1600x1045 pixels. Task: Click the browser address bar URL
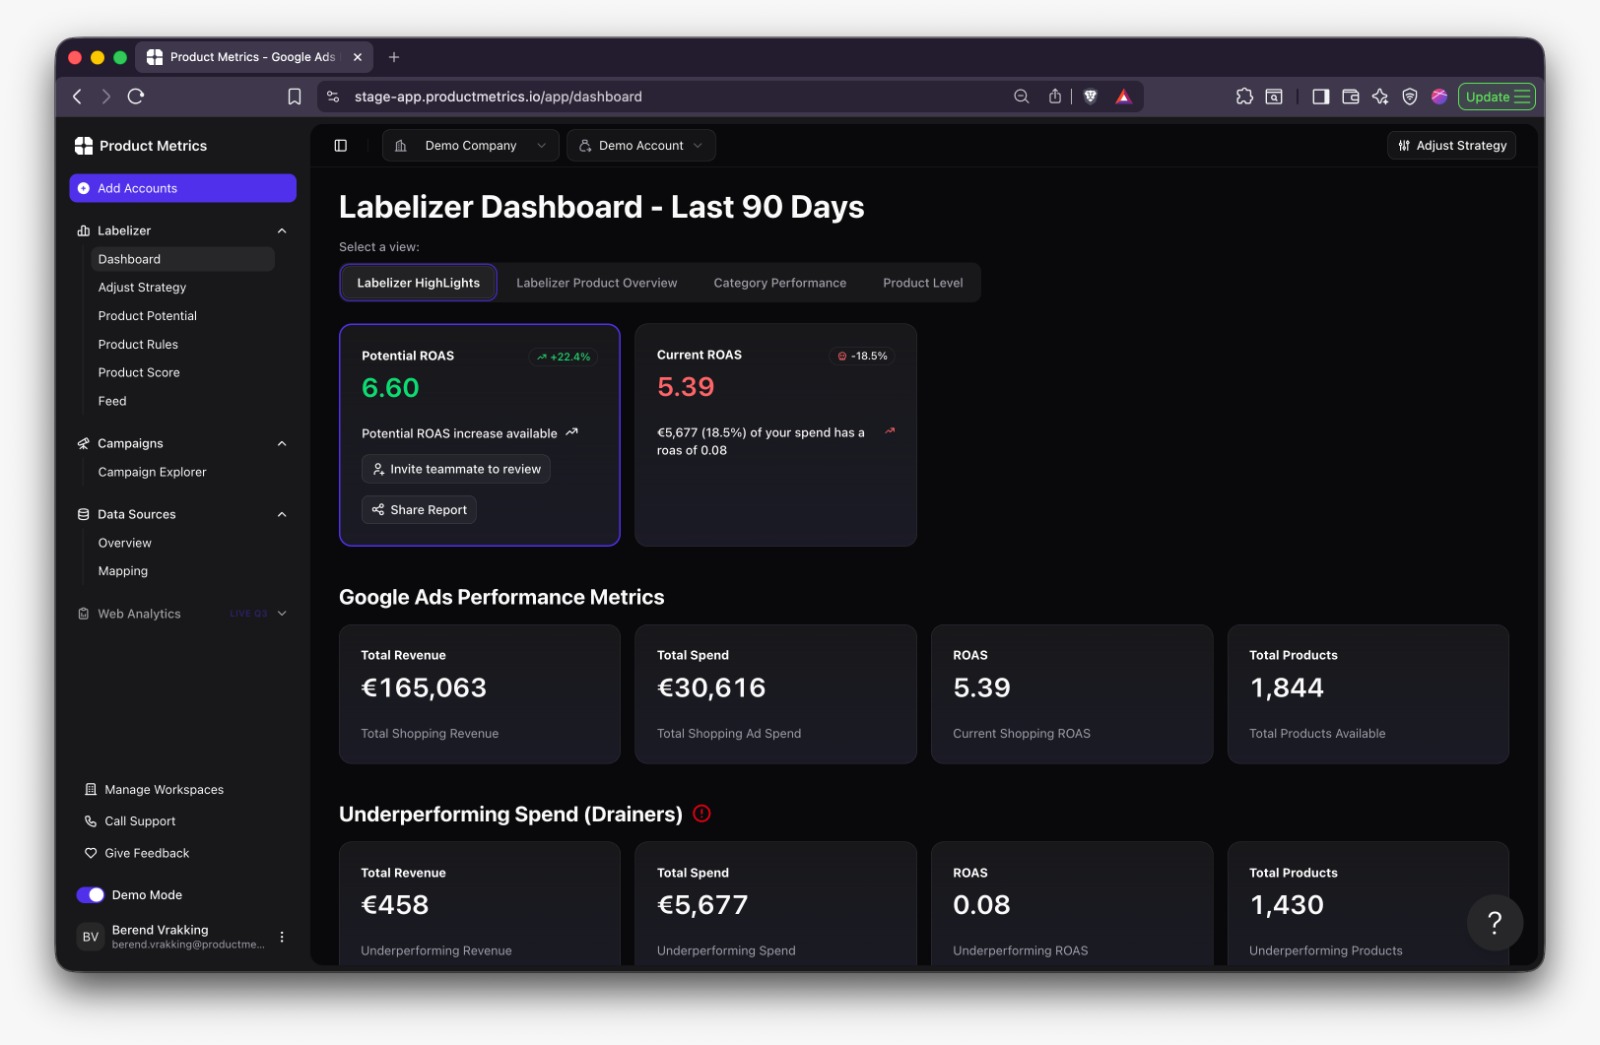pyautogui.click(x=498, y=97)
